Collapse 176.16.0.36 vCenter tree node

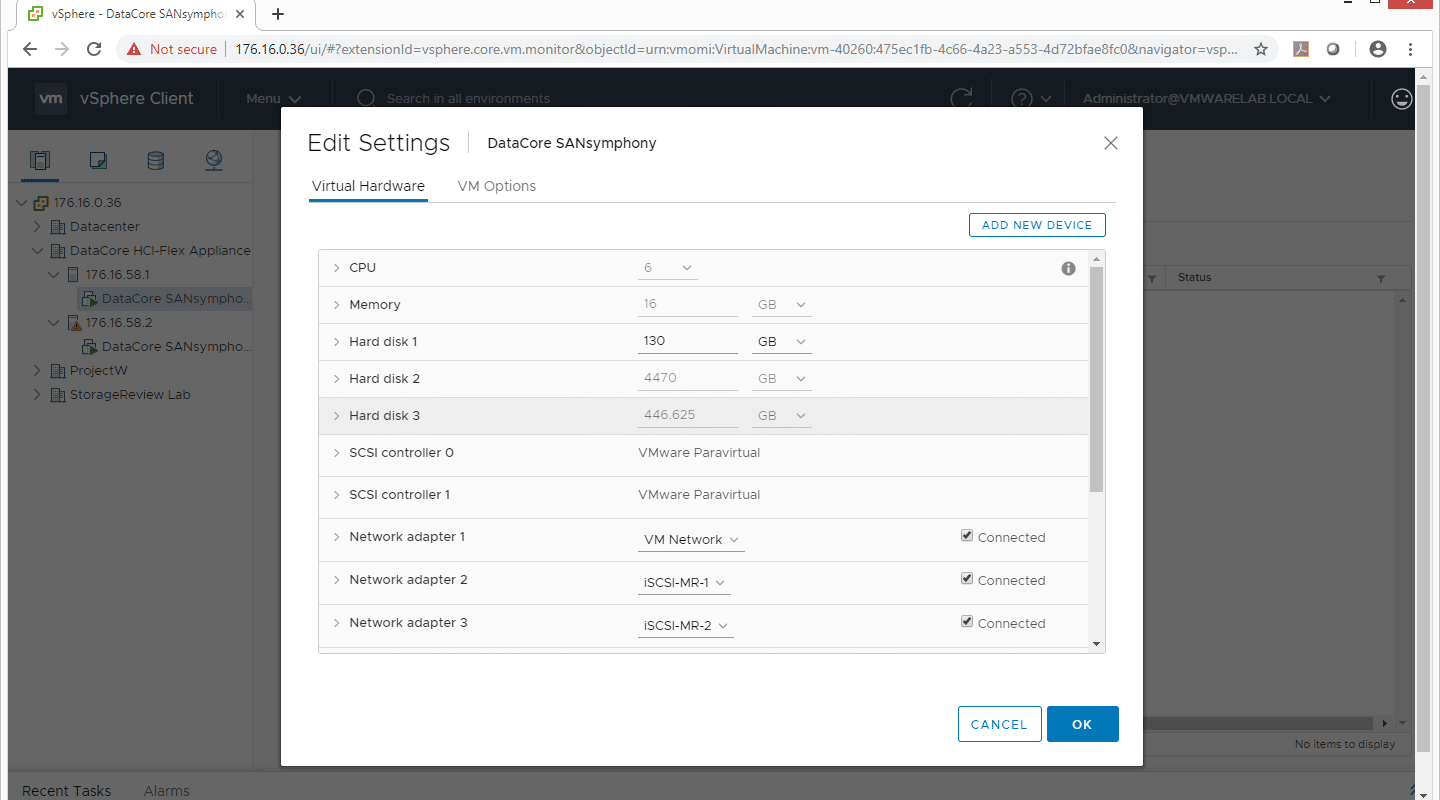22,203
